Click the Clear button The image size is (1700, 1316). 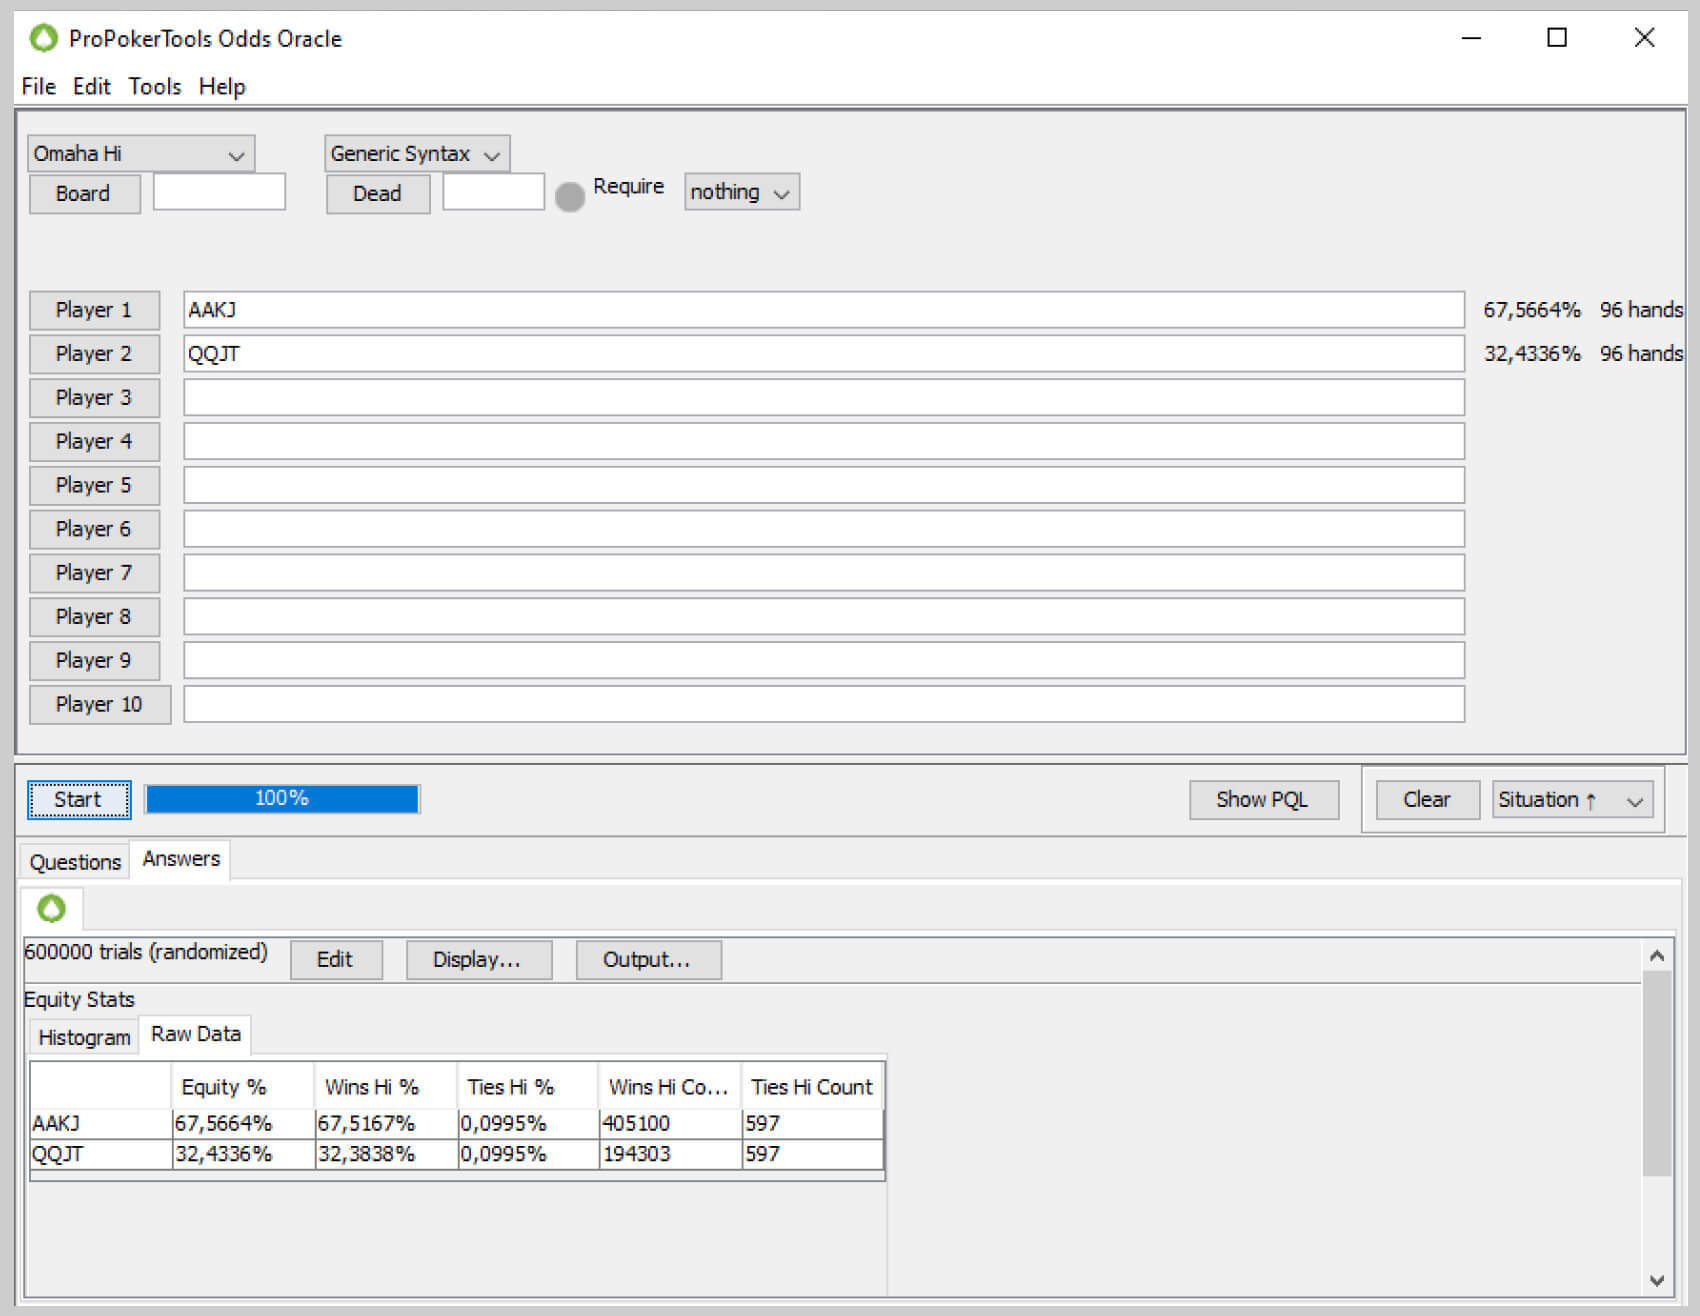(x=1426, y=800)
